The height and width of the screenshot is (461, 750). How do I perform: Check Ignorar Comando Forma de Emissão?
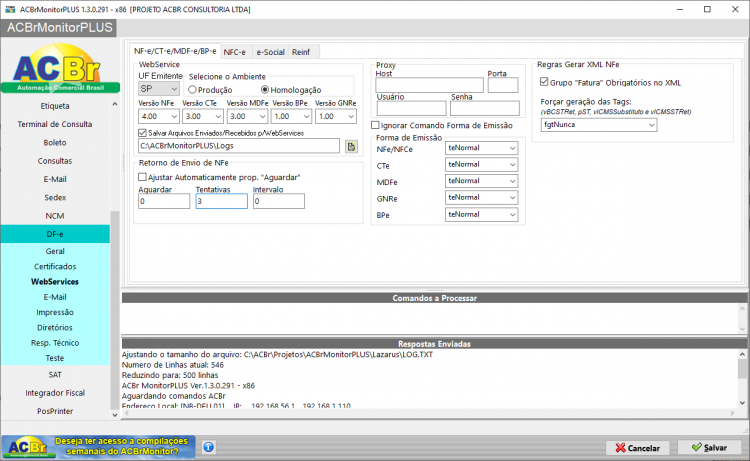click(x=375, y=125)
